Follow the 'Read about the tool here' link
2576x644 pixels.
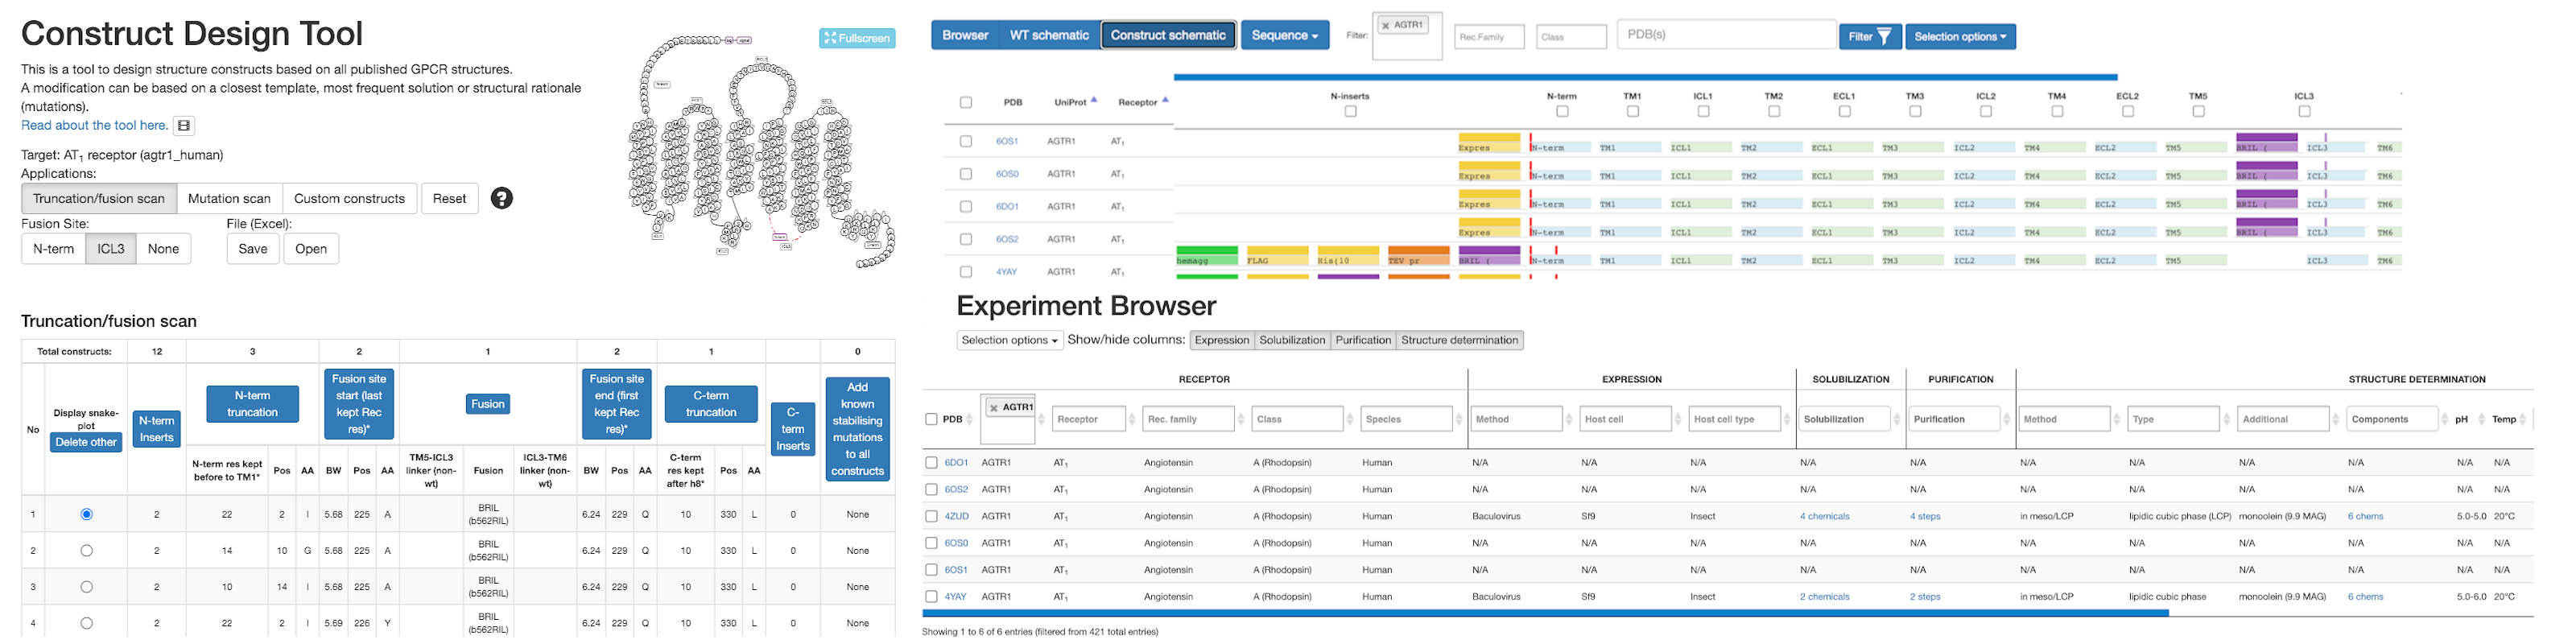coord(94,126)
